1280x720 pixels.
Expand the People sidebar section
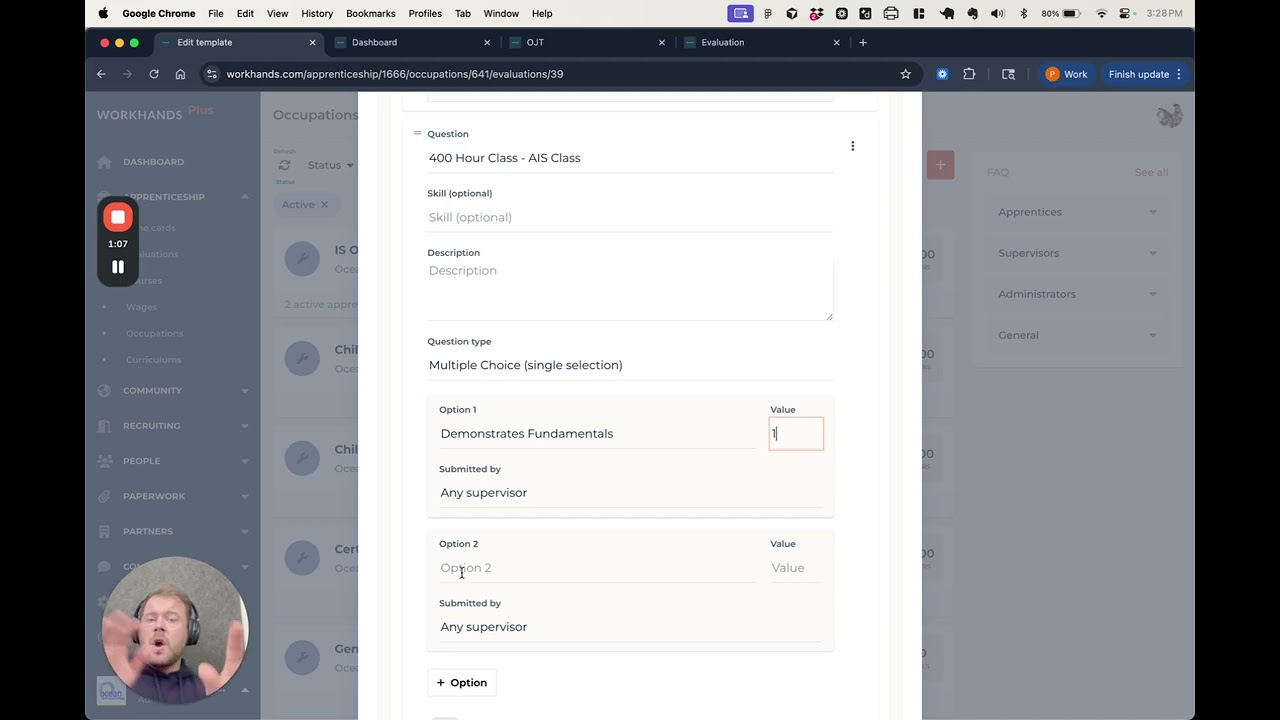point(173,461)
